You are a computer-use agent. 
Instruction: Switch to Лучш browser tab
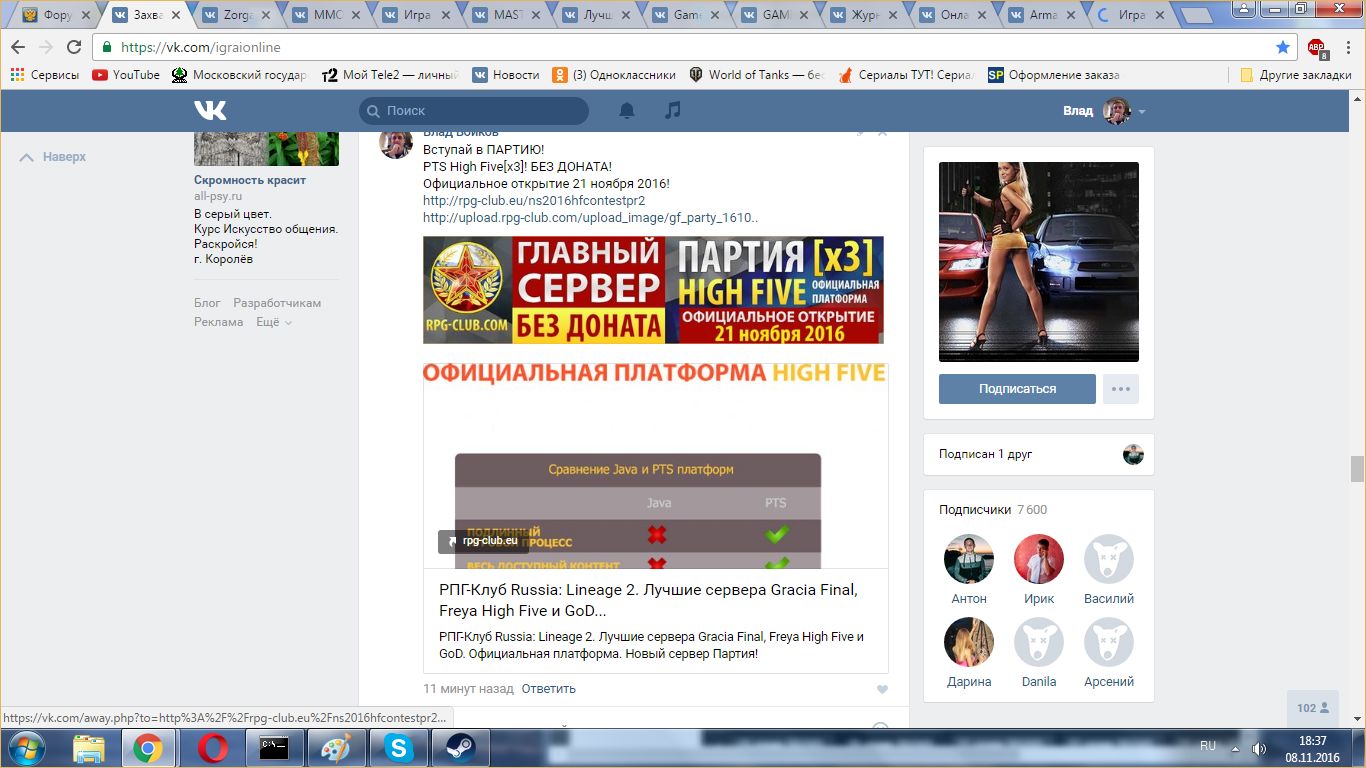[595, 15]
